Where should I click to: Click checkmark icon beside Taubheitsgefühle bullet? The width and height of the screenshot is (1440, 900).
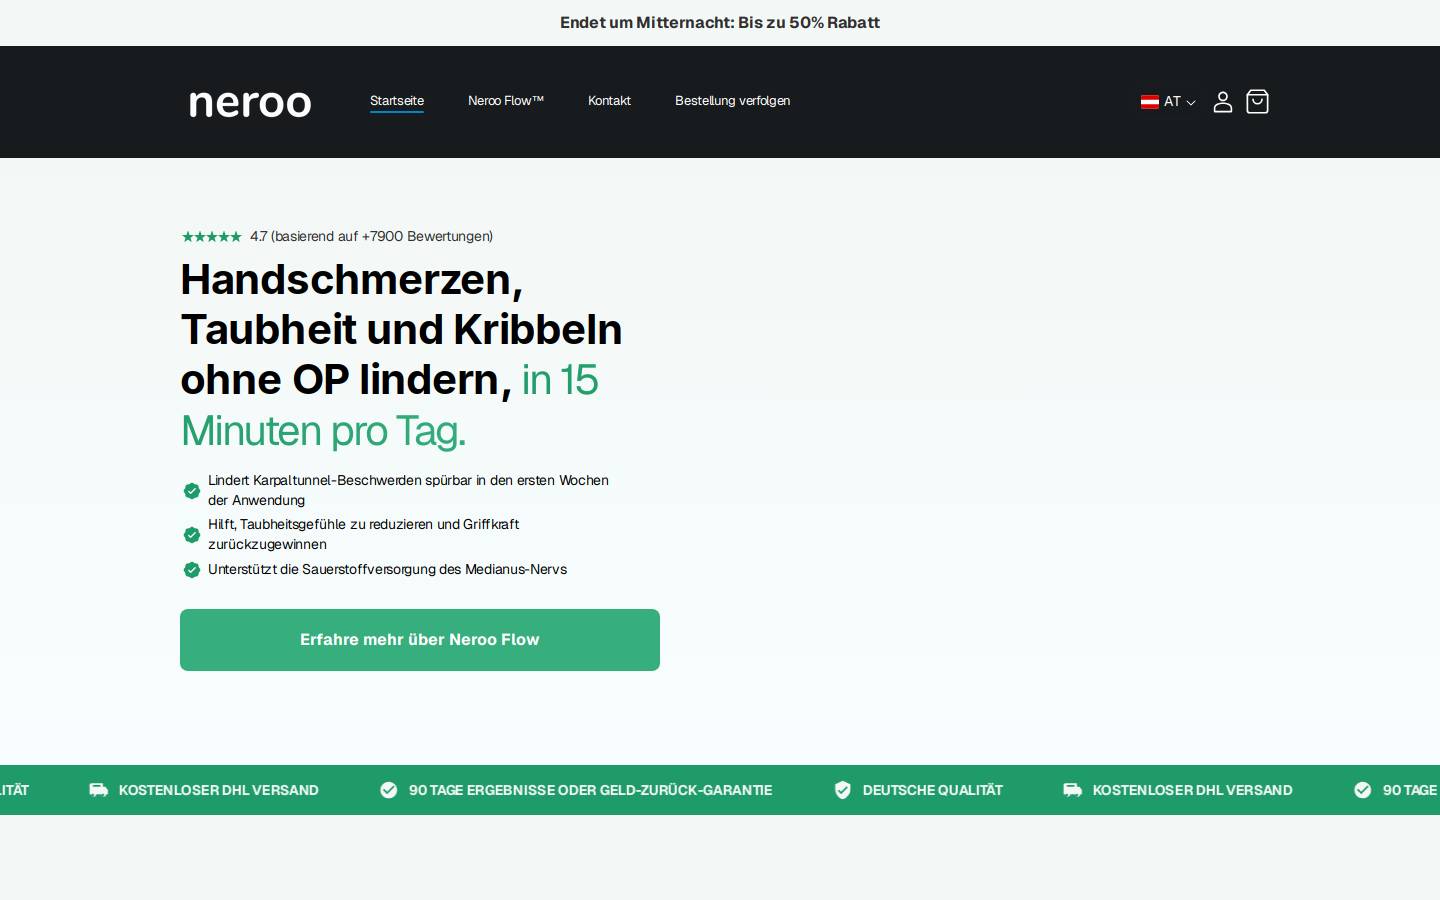192,535
